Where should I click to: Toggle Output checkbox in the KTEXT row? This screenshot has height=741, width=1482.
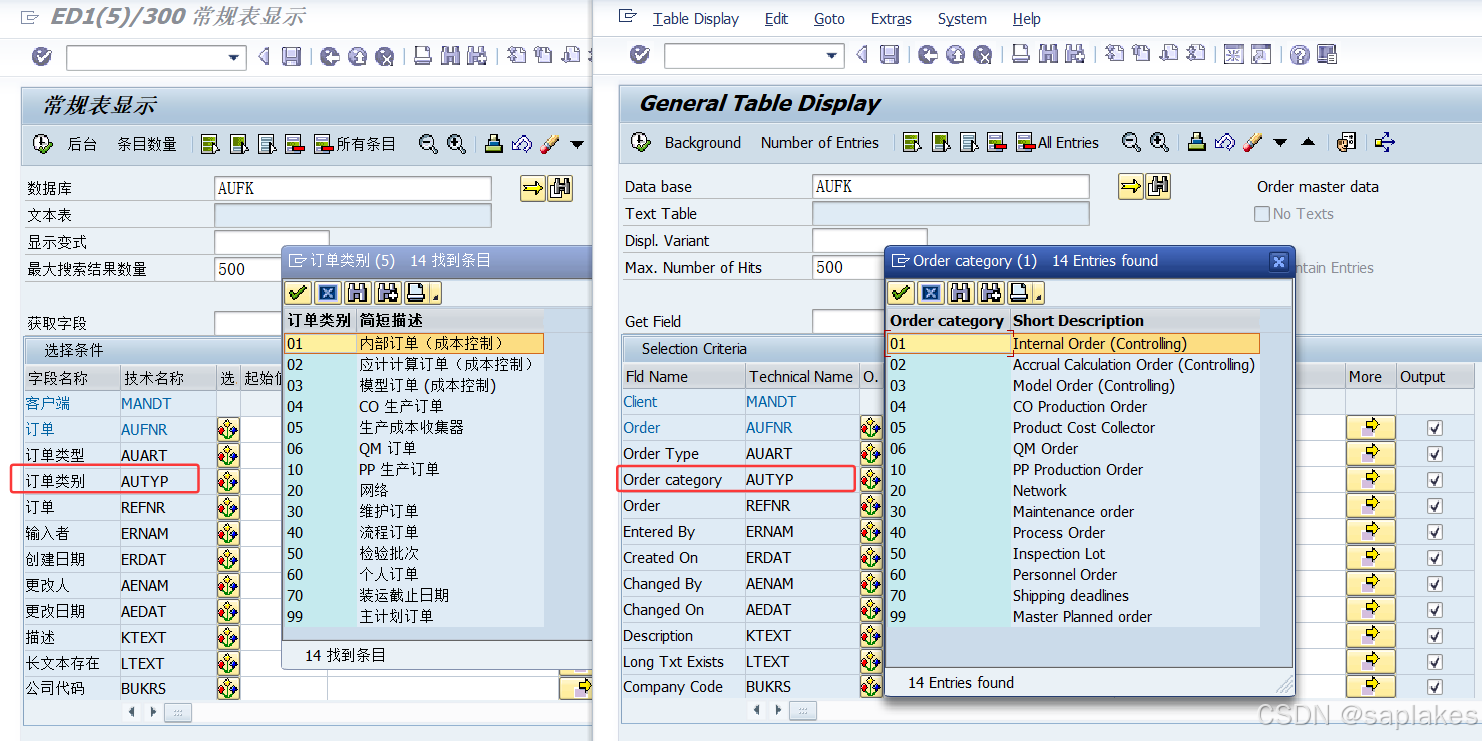tap(1435, 636)
